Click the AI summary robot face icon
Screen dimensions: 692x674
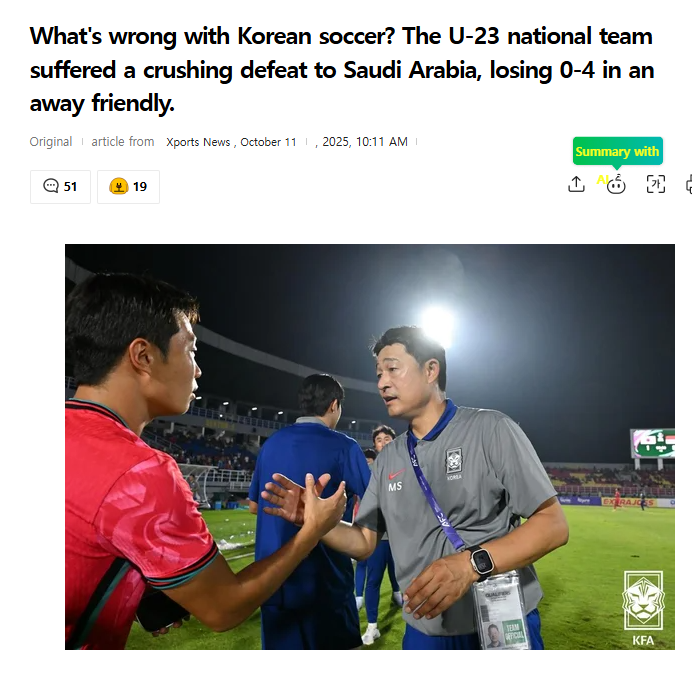click(x=616, y=185)
